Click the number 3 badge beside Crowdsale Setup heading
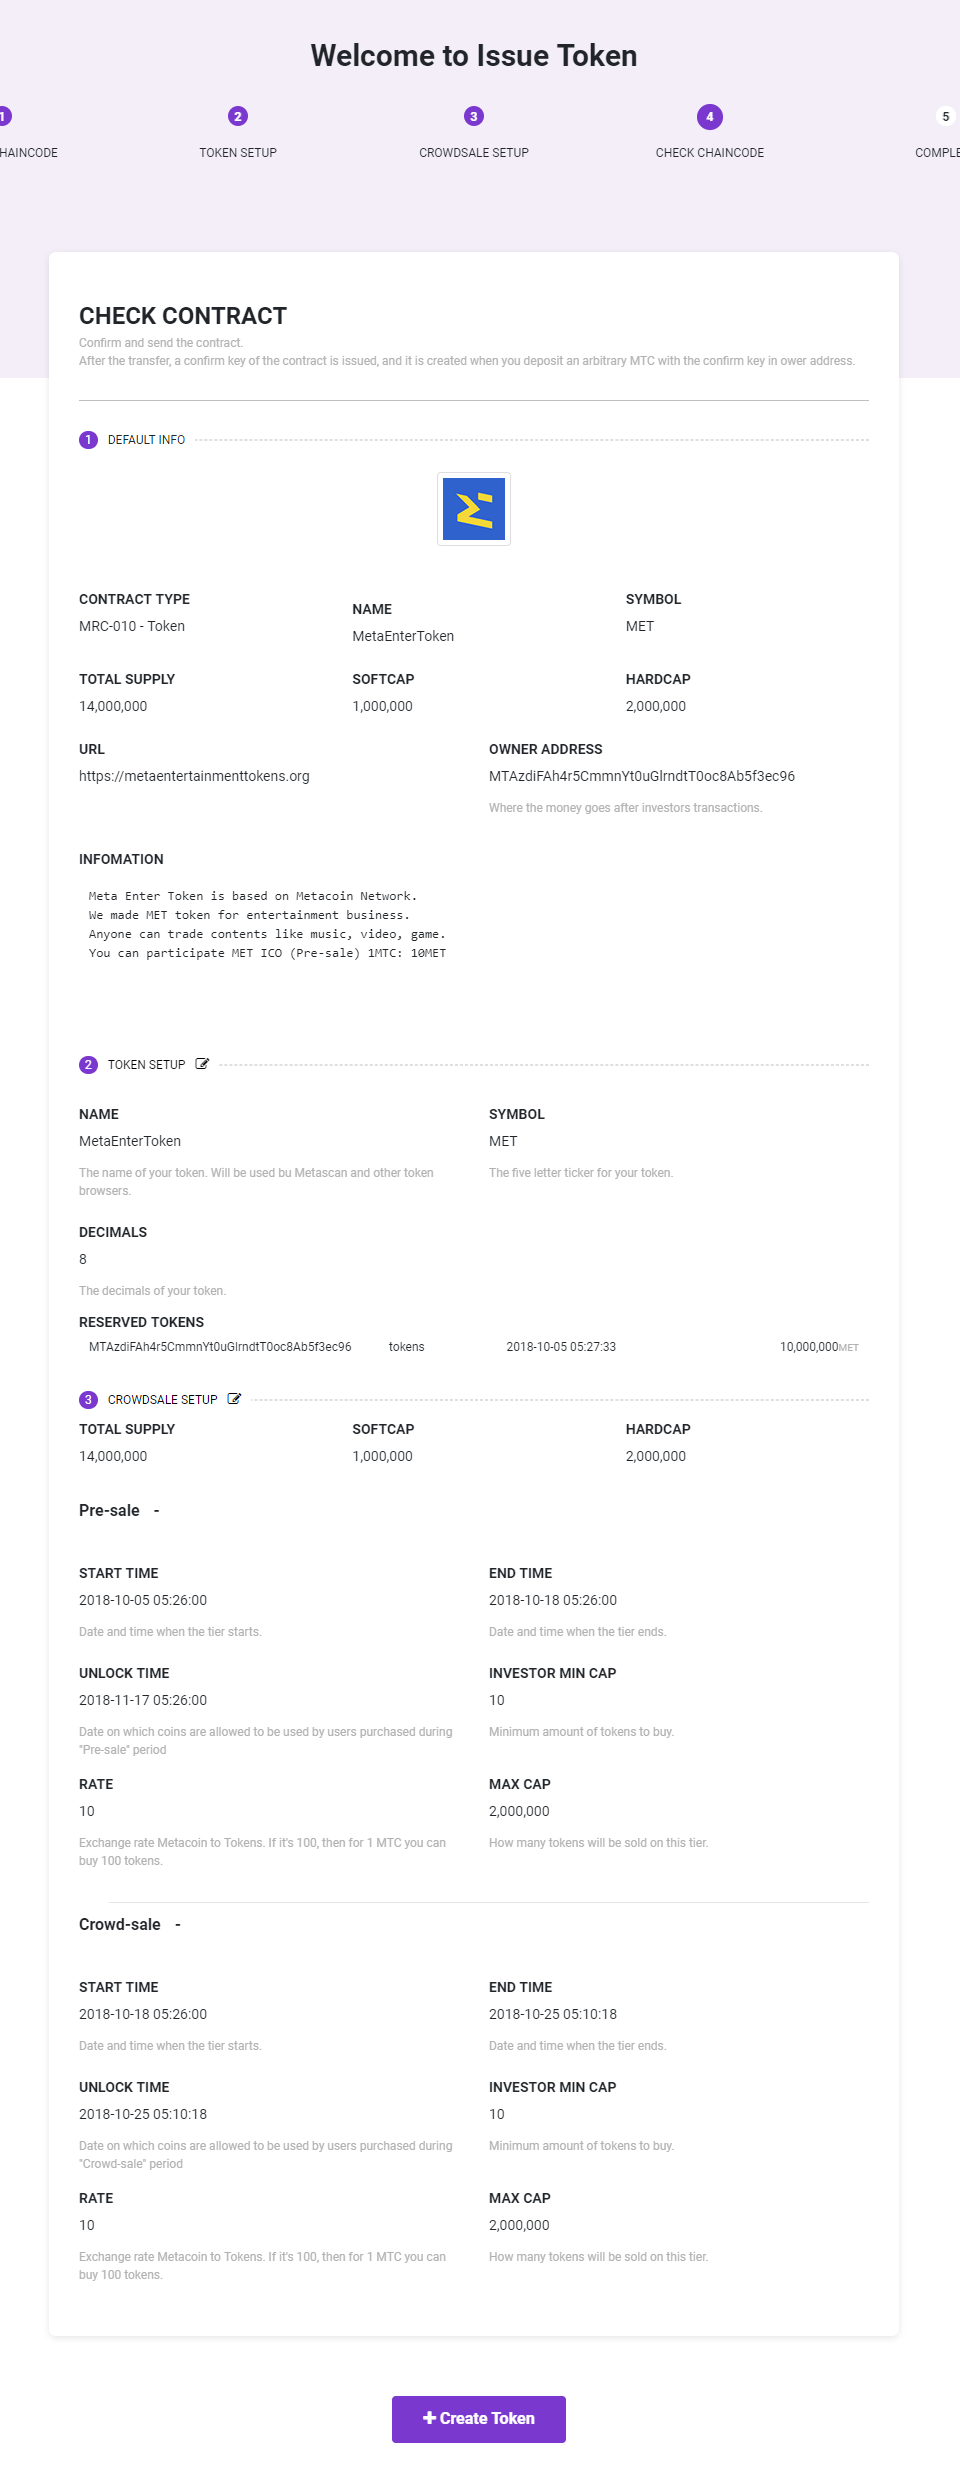Viewport: 960px width, 2478px height. pos(88,1400)
